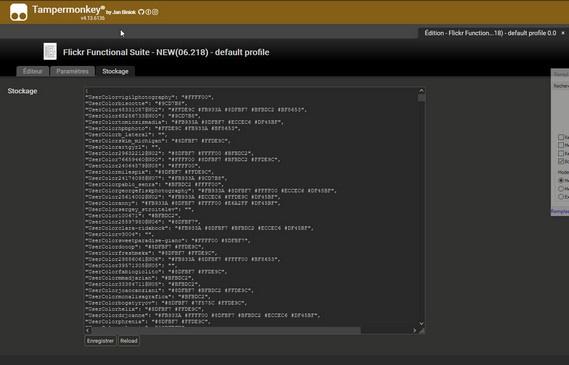This screenshot has height=365, width=569.
Task: Click the up arrow of storage scrollbar
Action: 421,91
